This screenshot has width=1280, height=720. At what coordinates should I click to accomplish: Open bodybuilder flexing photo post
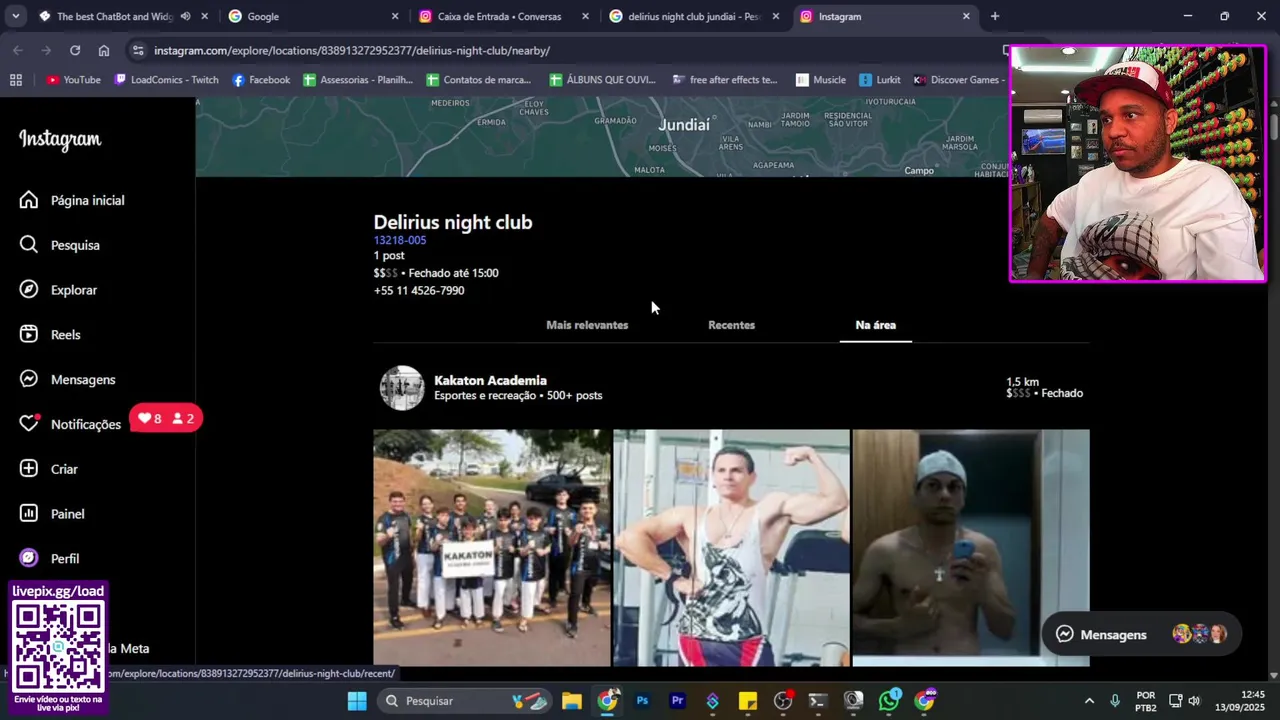(x=731, y=548)
